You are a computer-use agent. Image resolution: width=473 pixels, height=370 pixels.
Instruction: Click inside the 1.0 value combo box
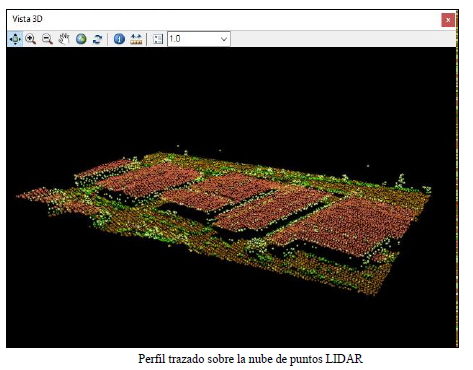[x=193, y=39]
